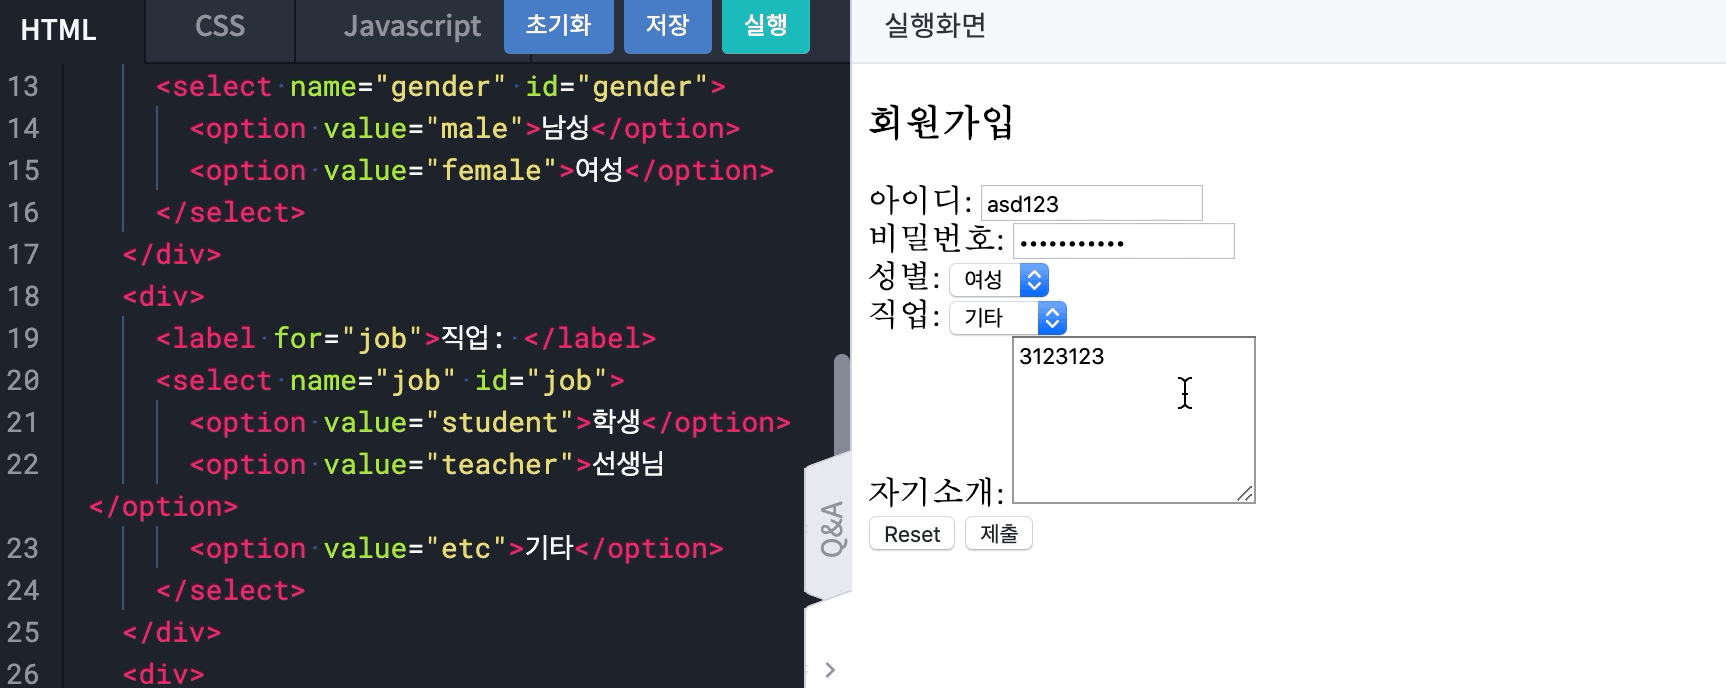Open the 성별 gender dropdown

998,280
